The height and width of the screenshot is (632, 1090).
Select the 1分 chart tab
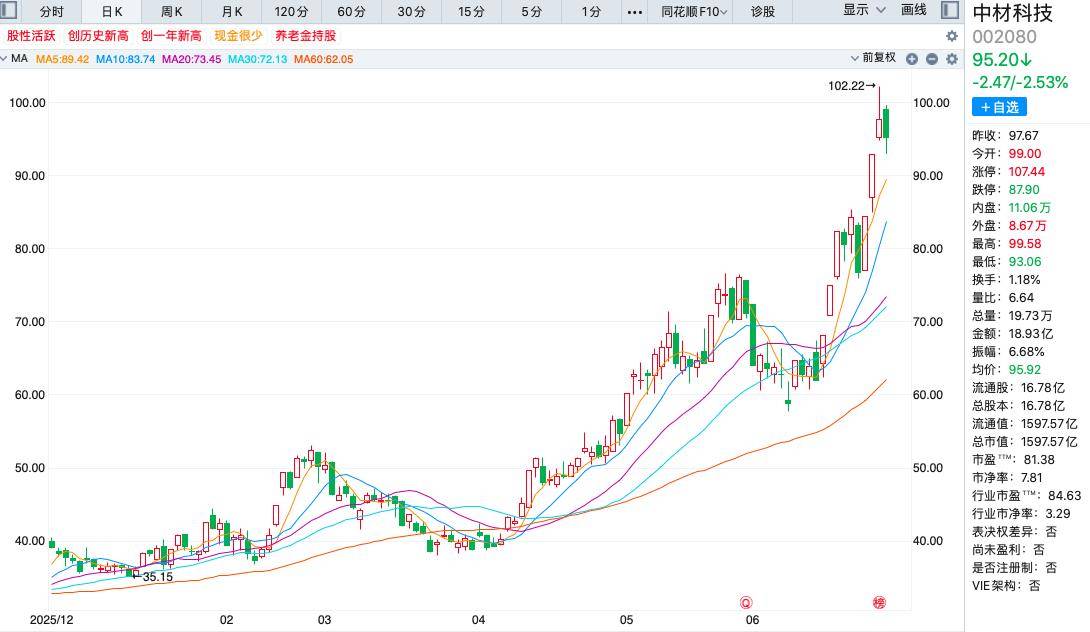pos(592,12)
